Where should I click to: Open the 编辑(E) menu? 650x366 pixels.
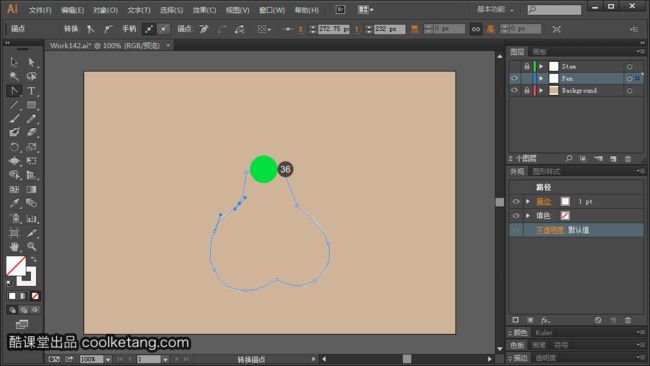73,10
